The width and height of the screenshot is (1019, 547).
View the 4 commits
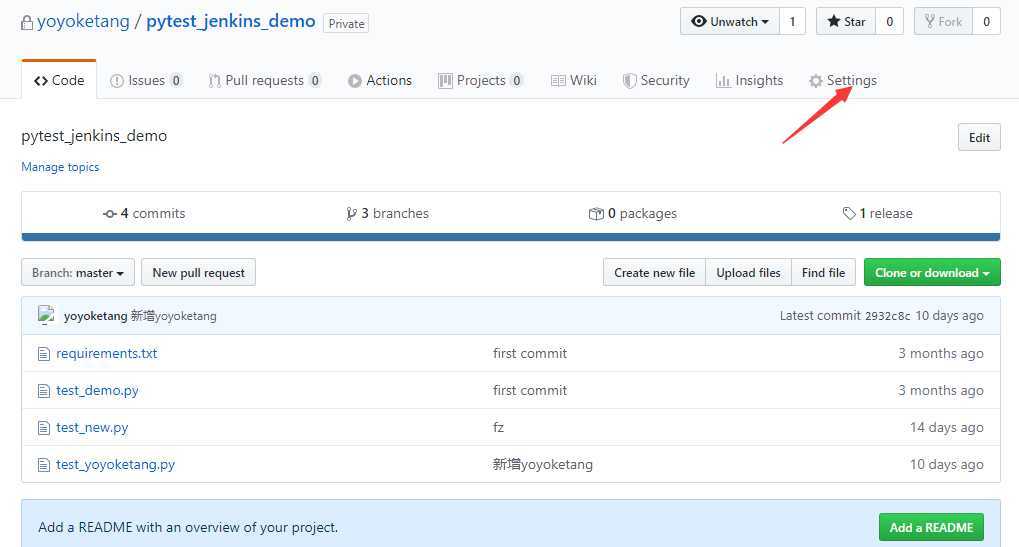(x=144, y=213)
